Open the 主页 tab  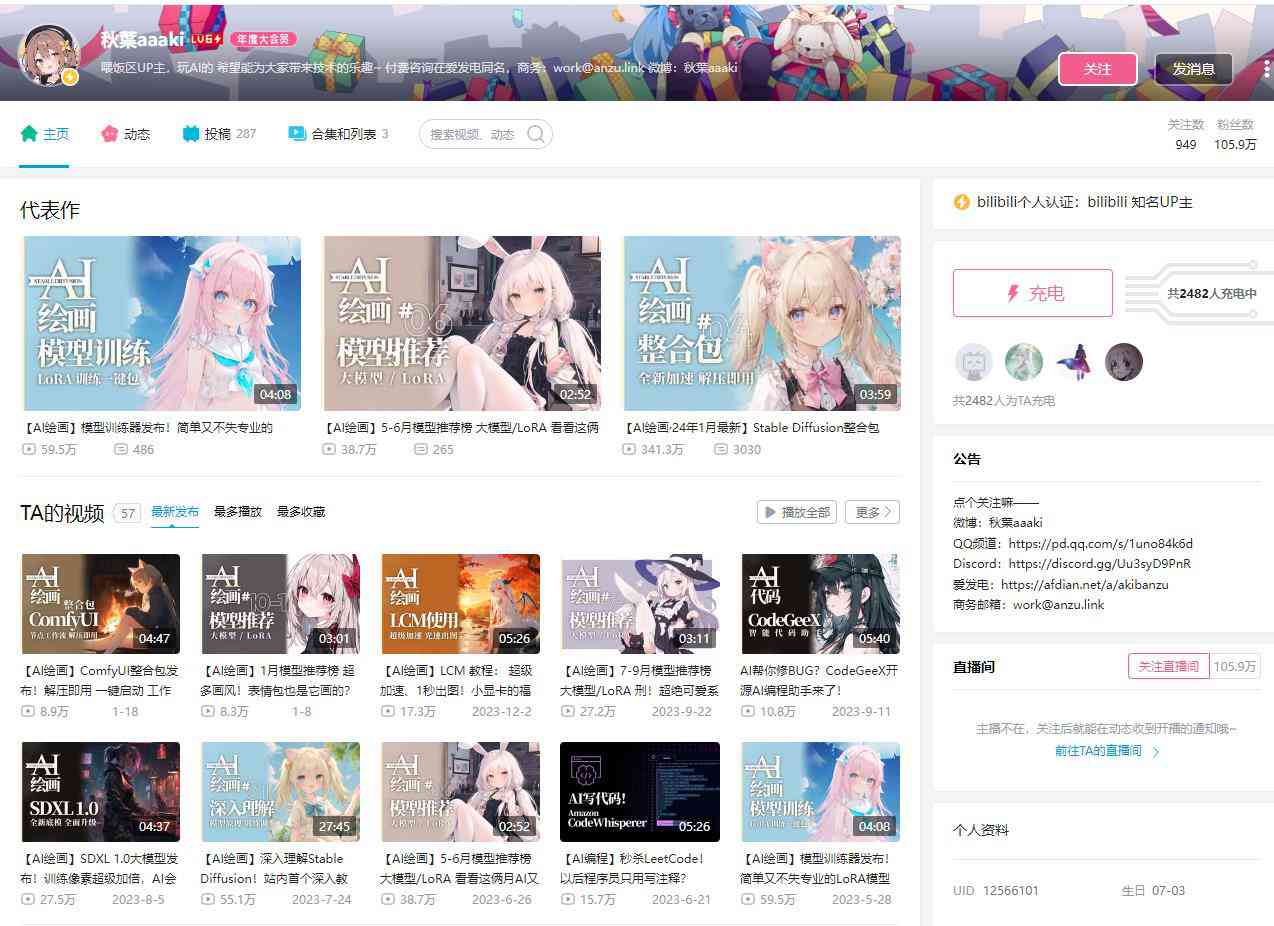[x=45, y=134]
